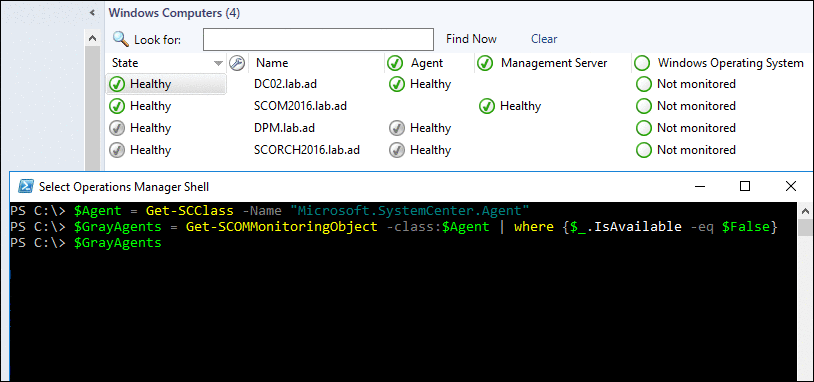Screen dimensions: 814x382
Task: Click Not monitored circle icon for DC02.lab.ad
Action: (x=644, y=84)
